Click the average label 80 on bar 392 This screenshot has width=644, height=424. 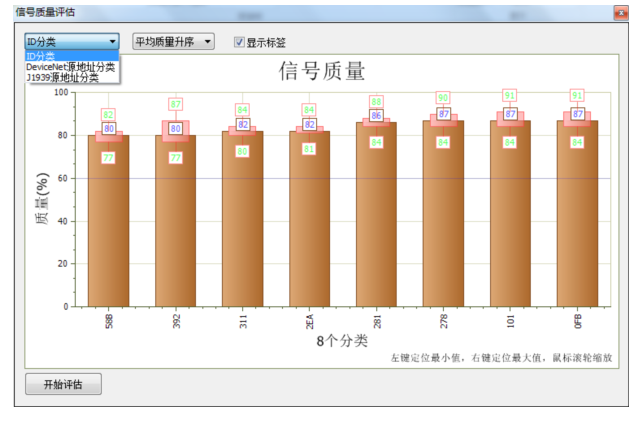point(175,129)
